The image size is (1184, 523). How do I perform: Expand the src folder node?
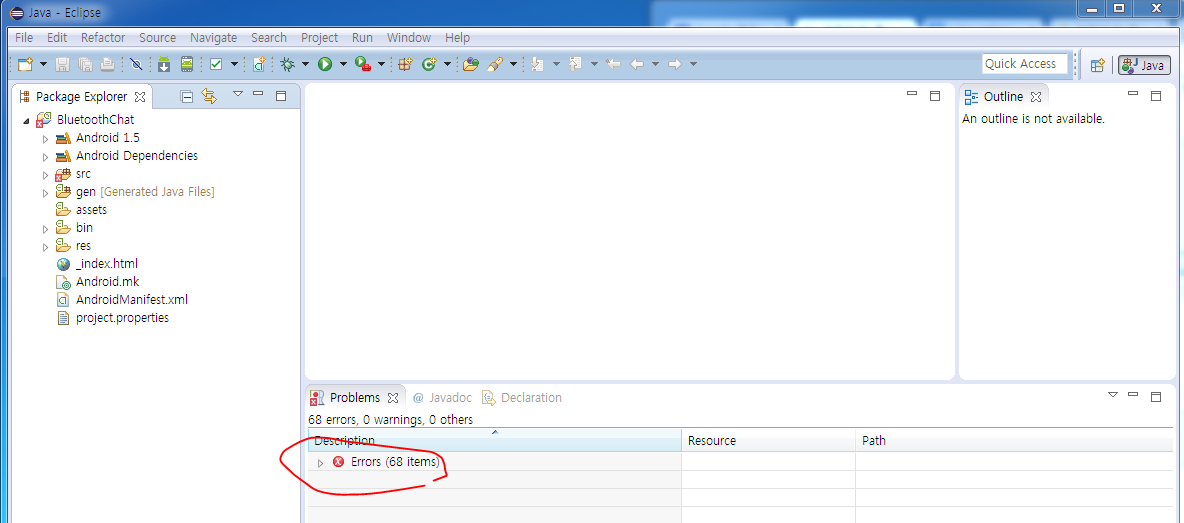[x=45, y=175]
